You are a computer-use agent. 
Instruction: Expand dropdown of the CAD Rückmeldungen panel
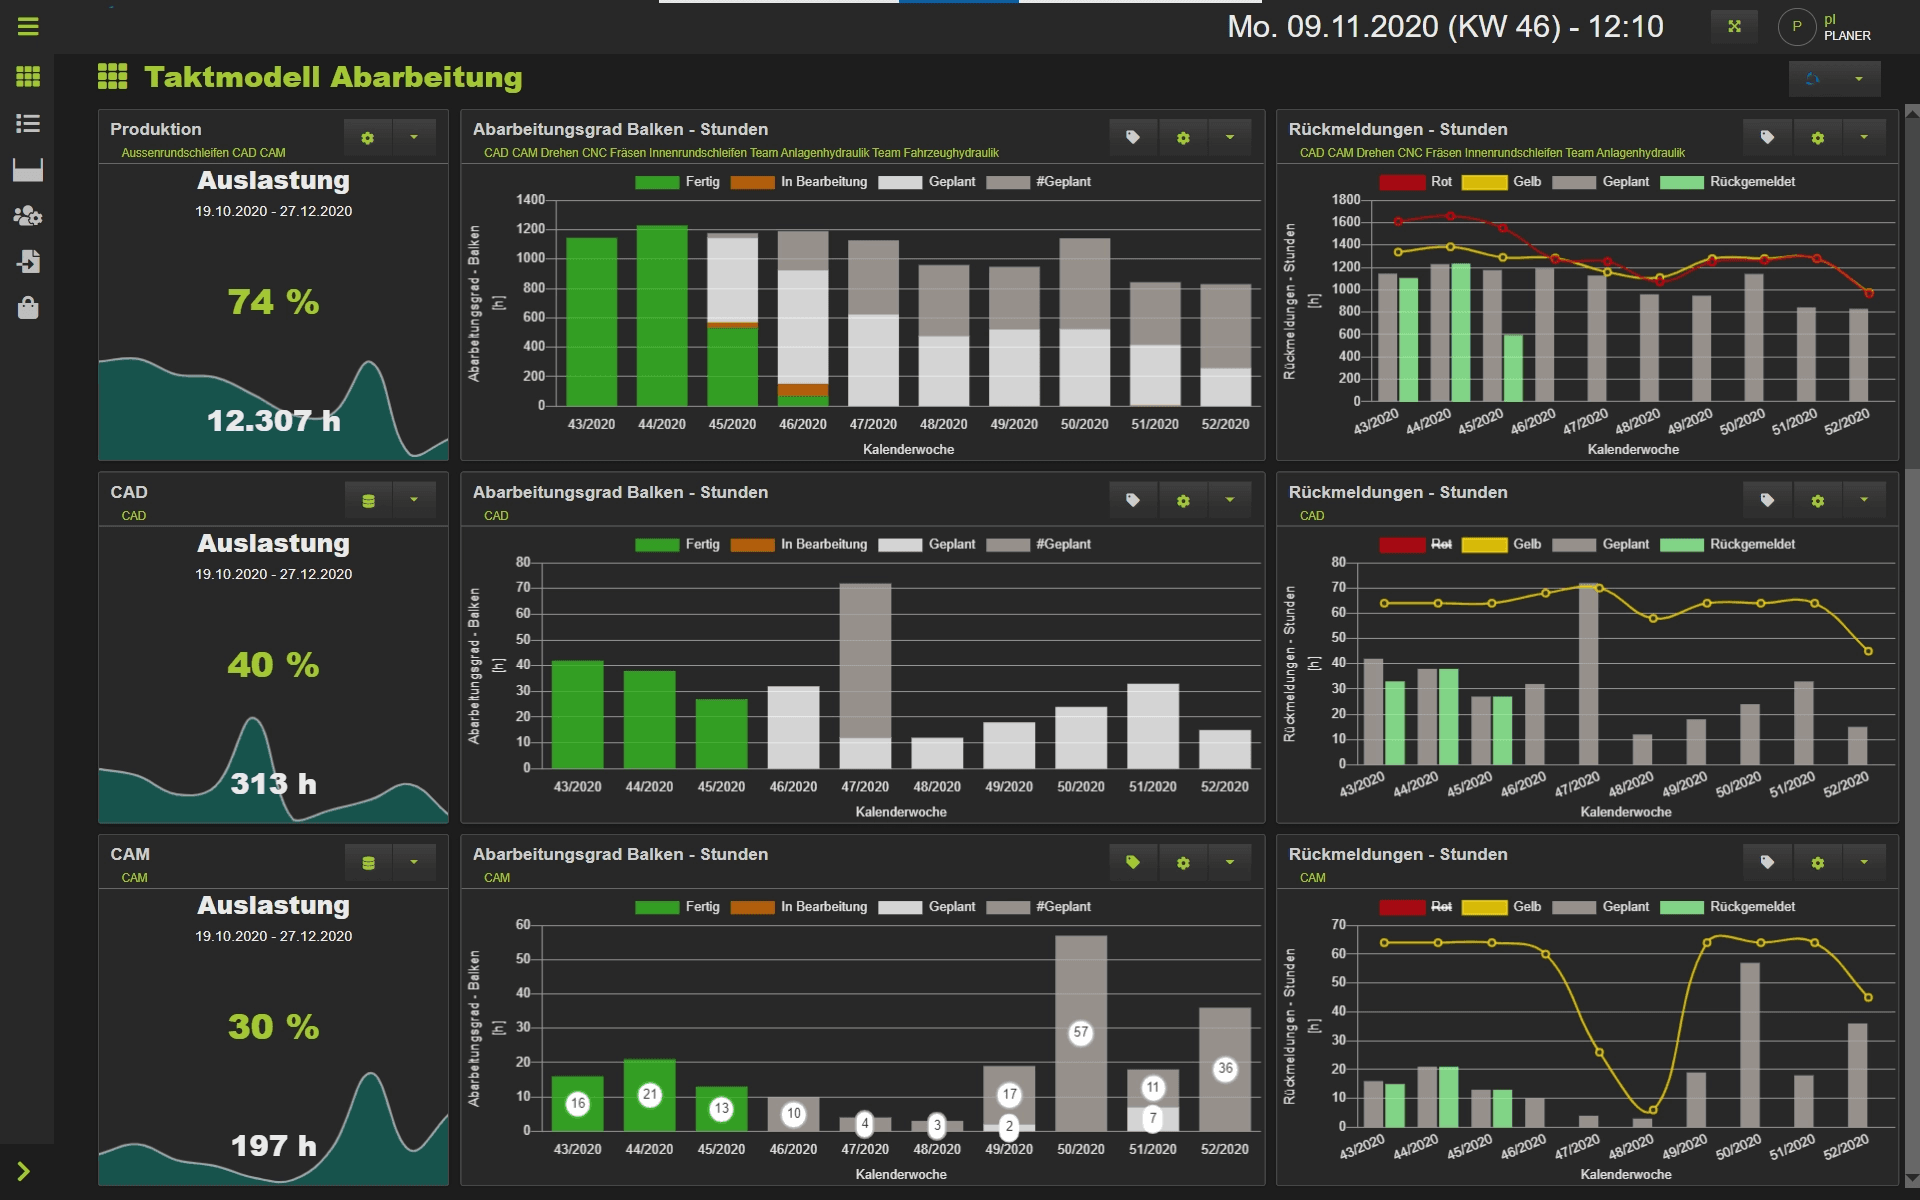tap(1864, 500)
